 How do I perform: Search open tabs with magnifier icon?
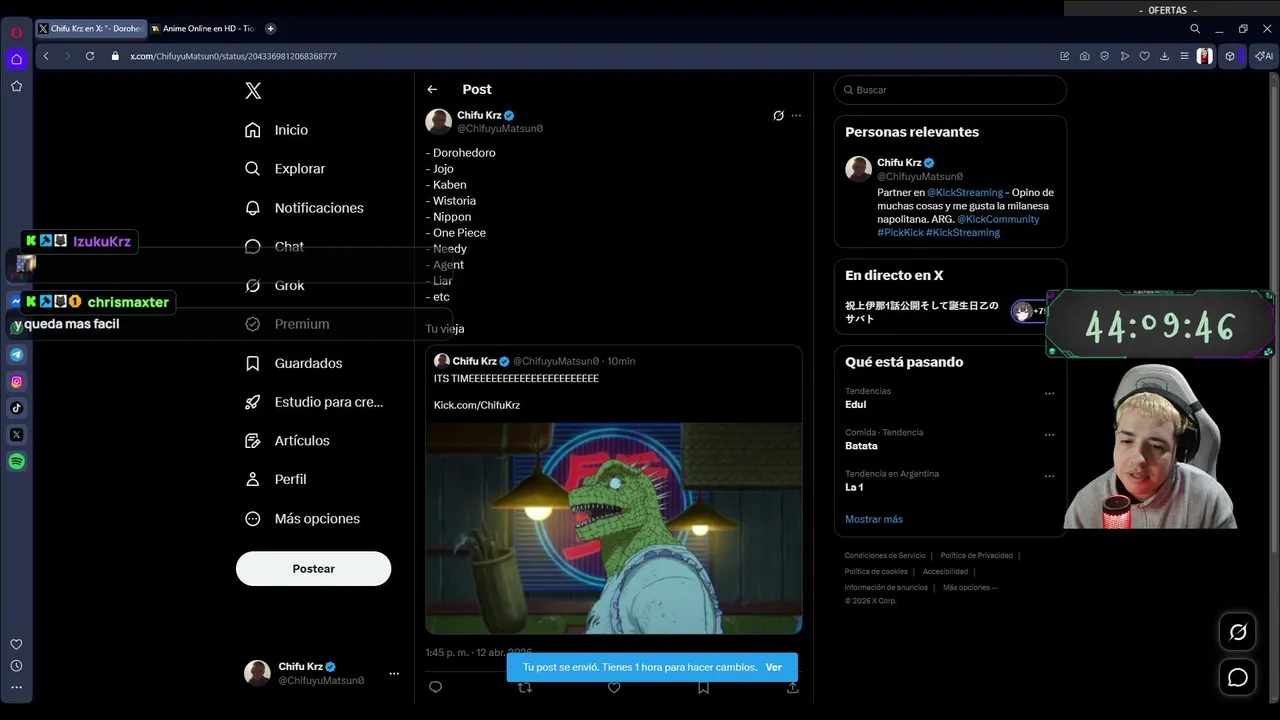(x=1195, y=29)
